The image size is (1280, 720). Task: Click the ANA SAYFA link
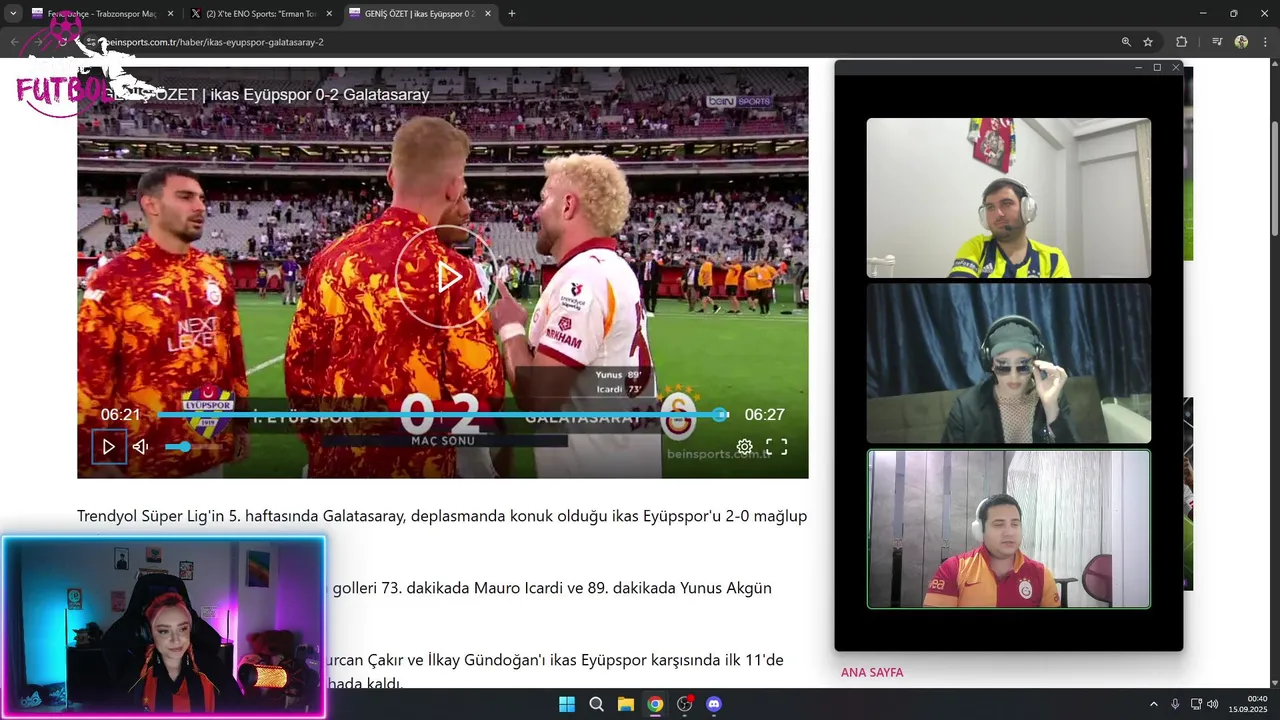pos(872,673)
